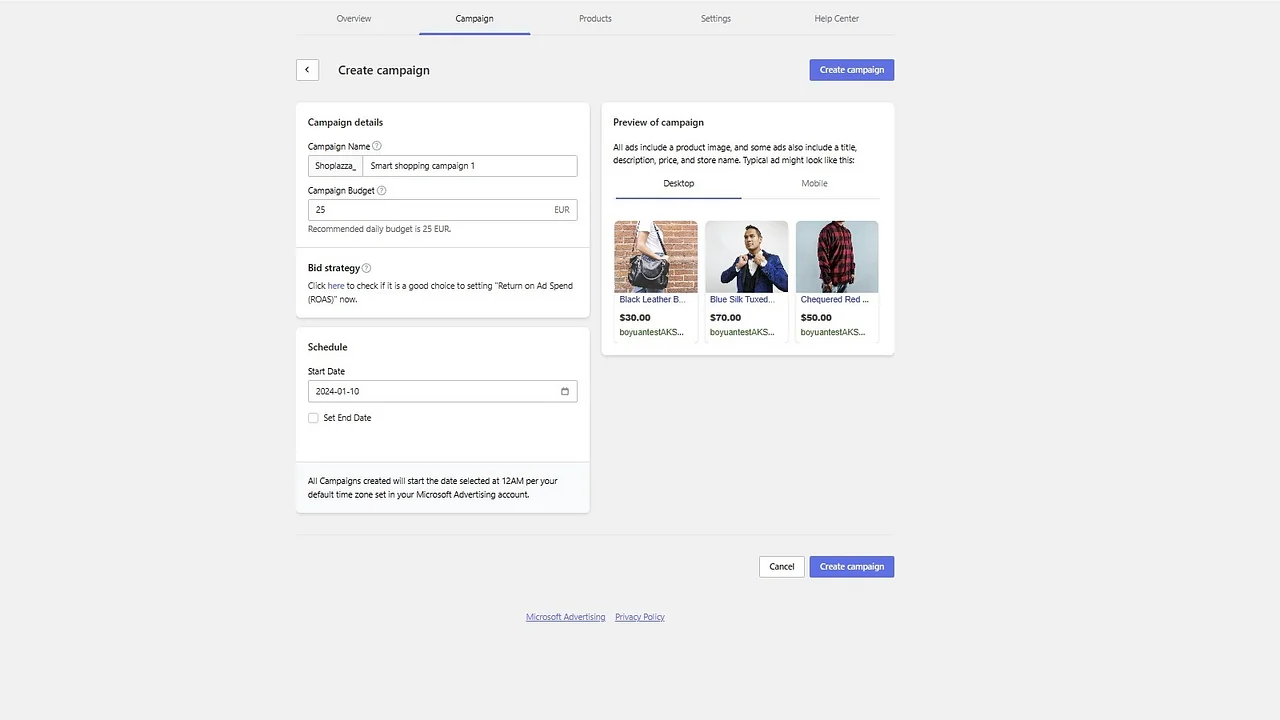Click the Campaign Budget info tooltip icon
Screen dimensions: 1280x720
point(381,190)
